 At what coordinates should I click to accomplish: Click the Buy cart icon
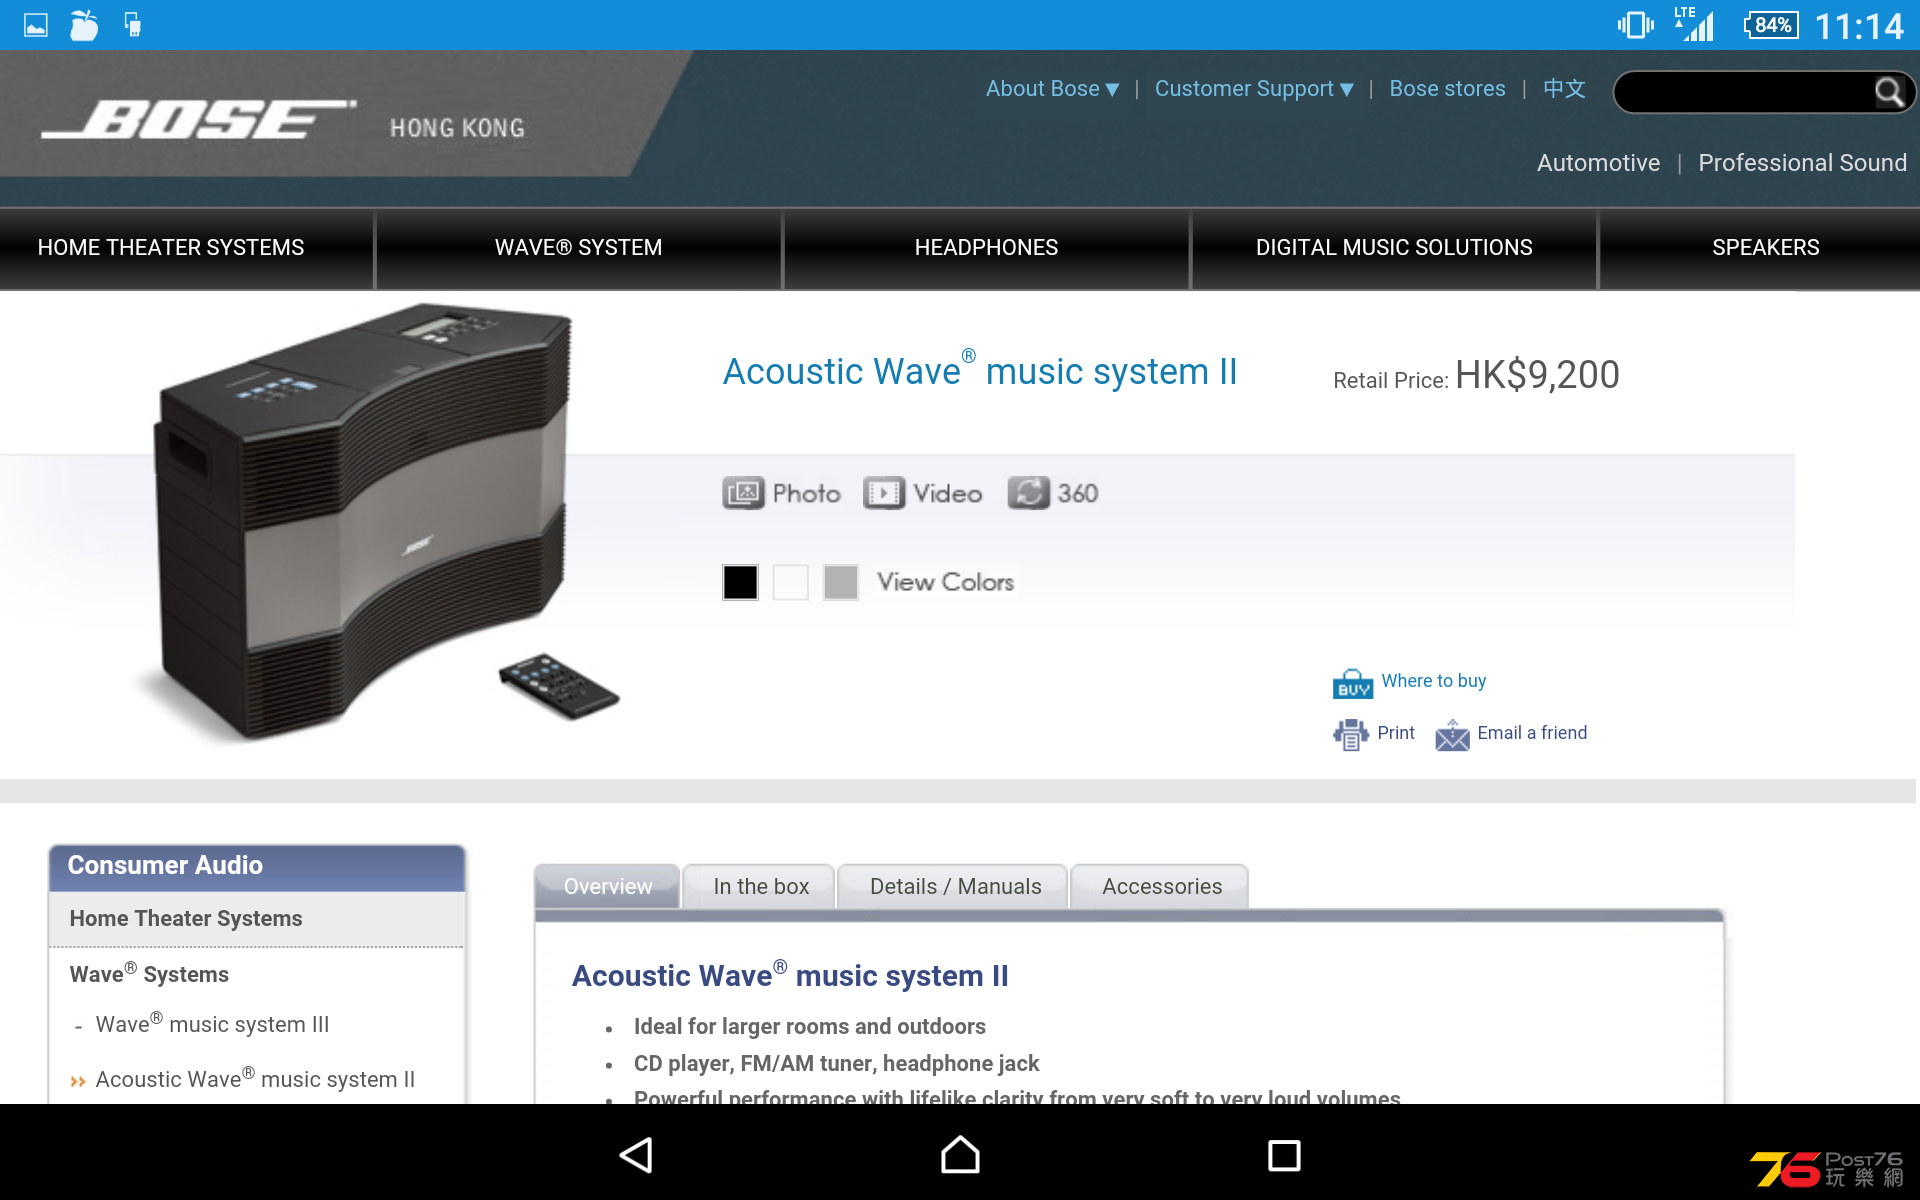click(1352, 684)
